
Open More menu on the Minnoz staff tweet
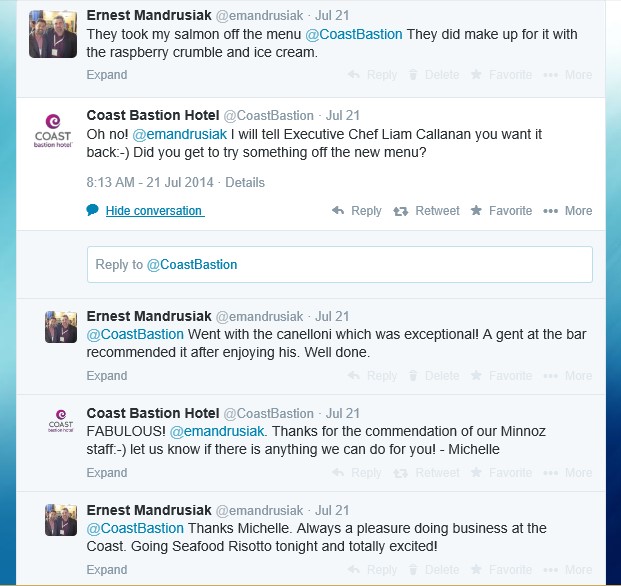click(x=568, y=473)
